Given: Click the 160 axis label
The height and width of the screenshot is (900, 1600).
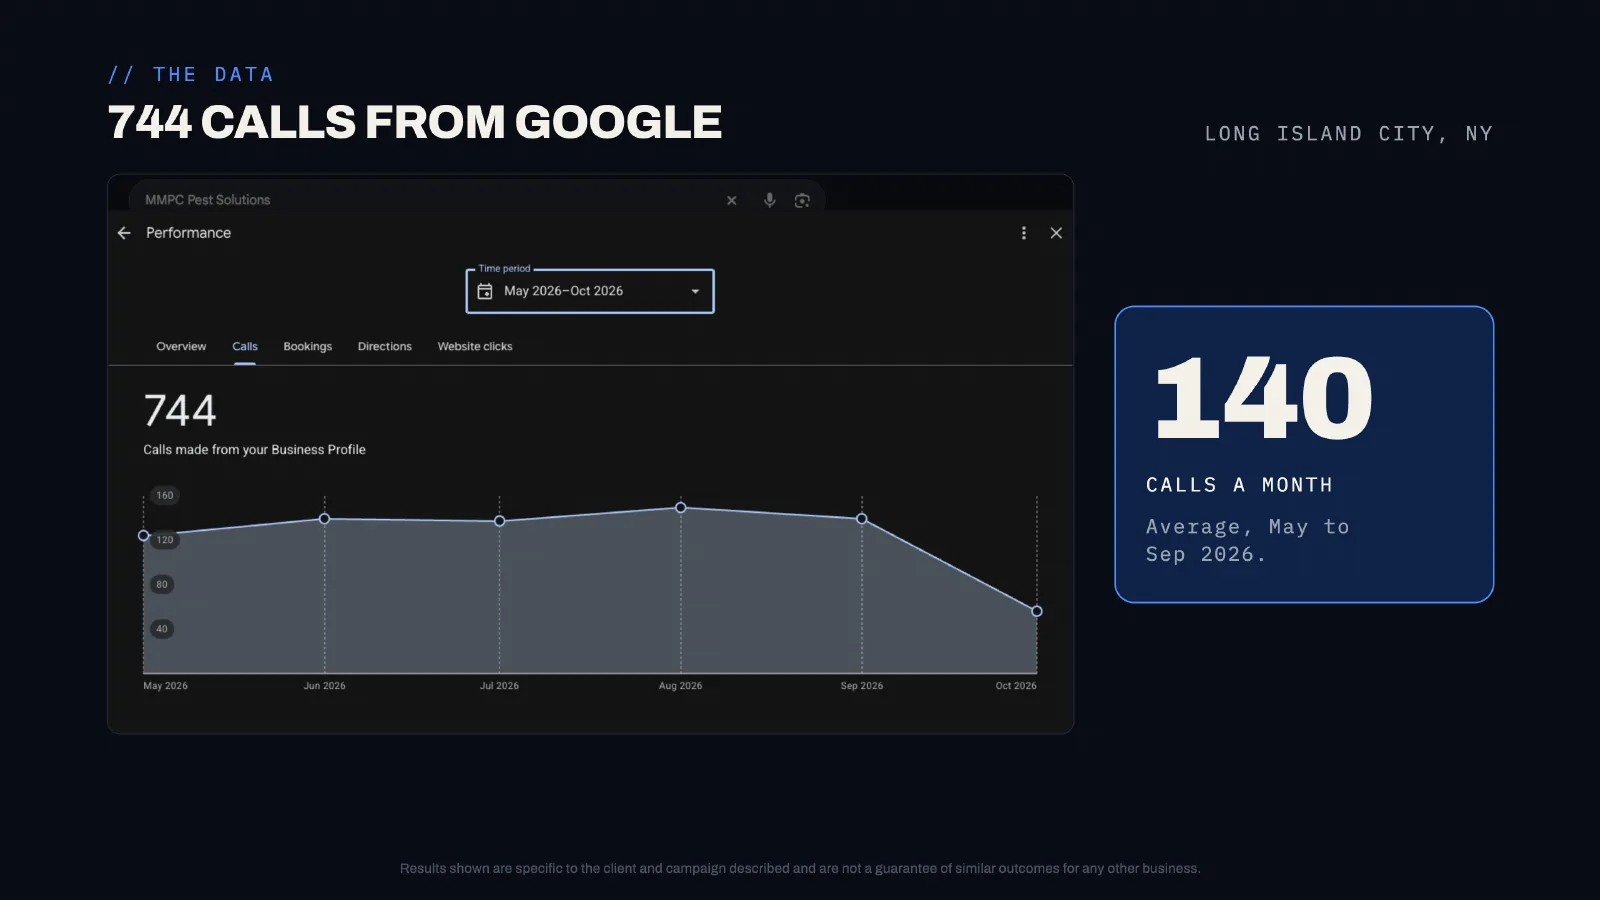Looking at the screenshot, I should coord(165,495).
